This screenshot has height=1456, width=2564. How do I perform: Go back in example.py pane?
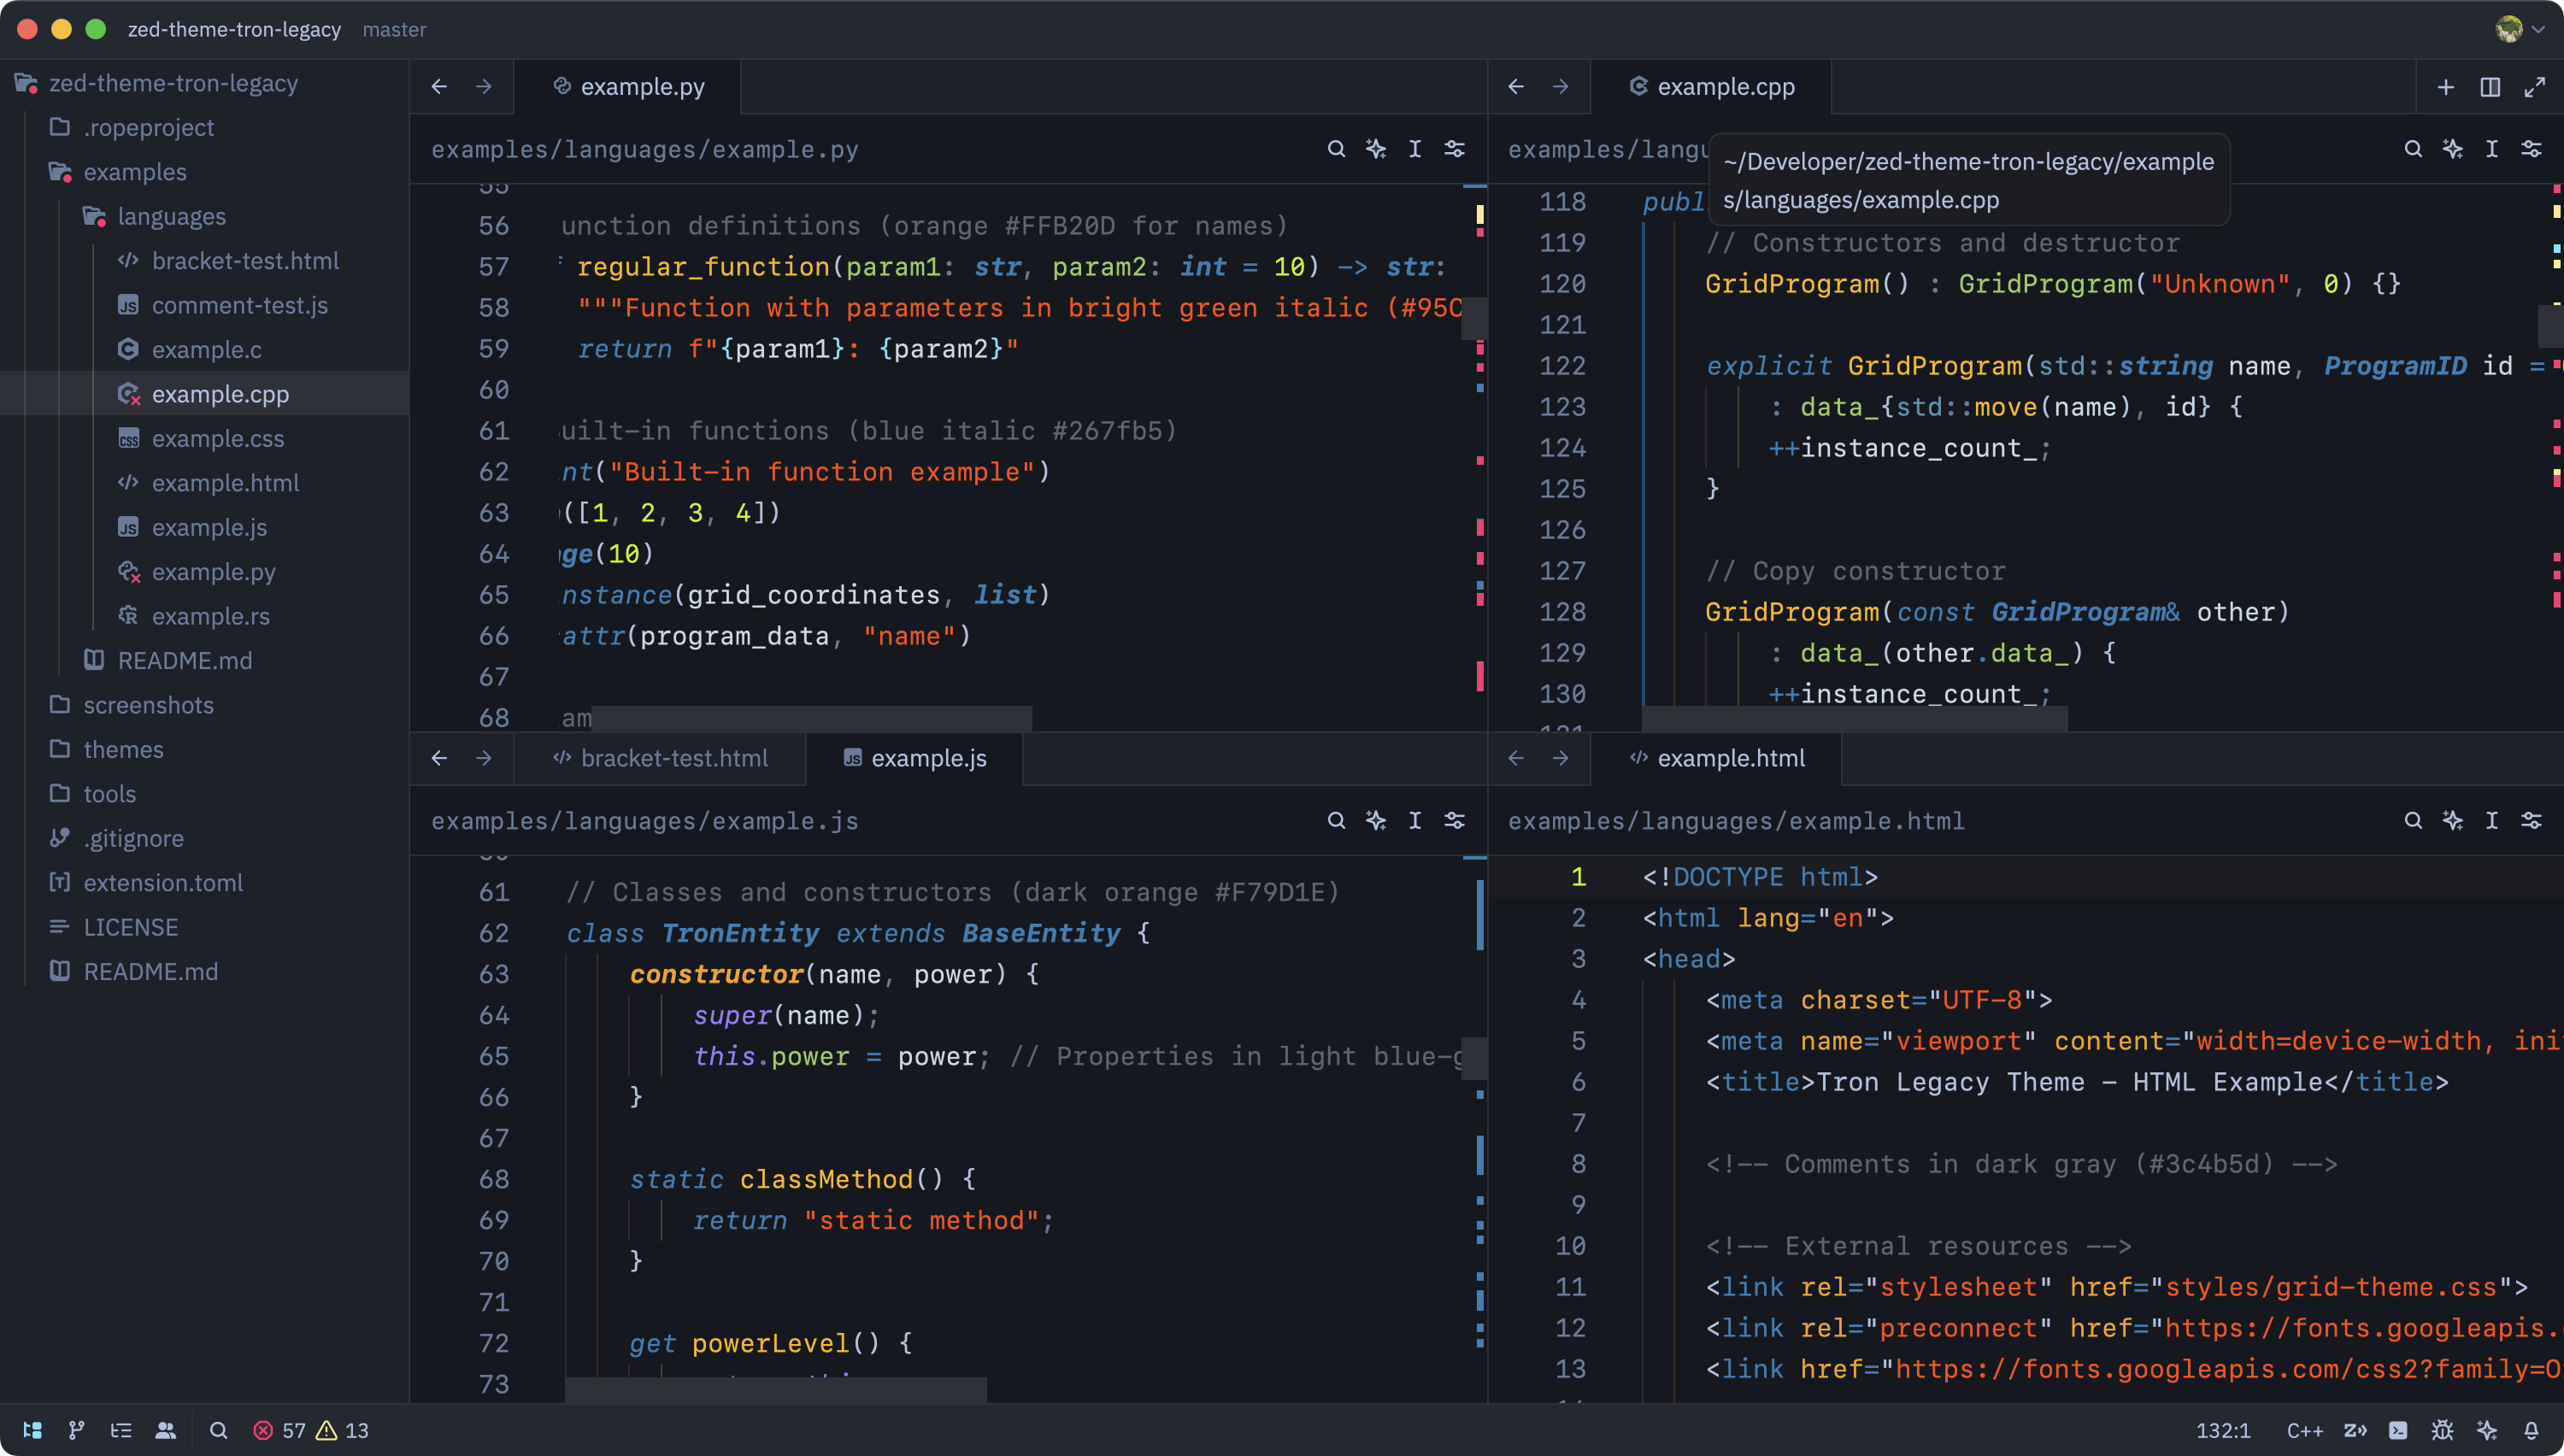point(439,87)
